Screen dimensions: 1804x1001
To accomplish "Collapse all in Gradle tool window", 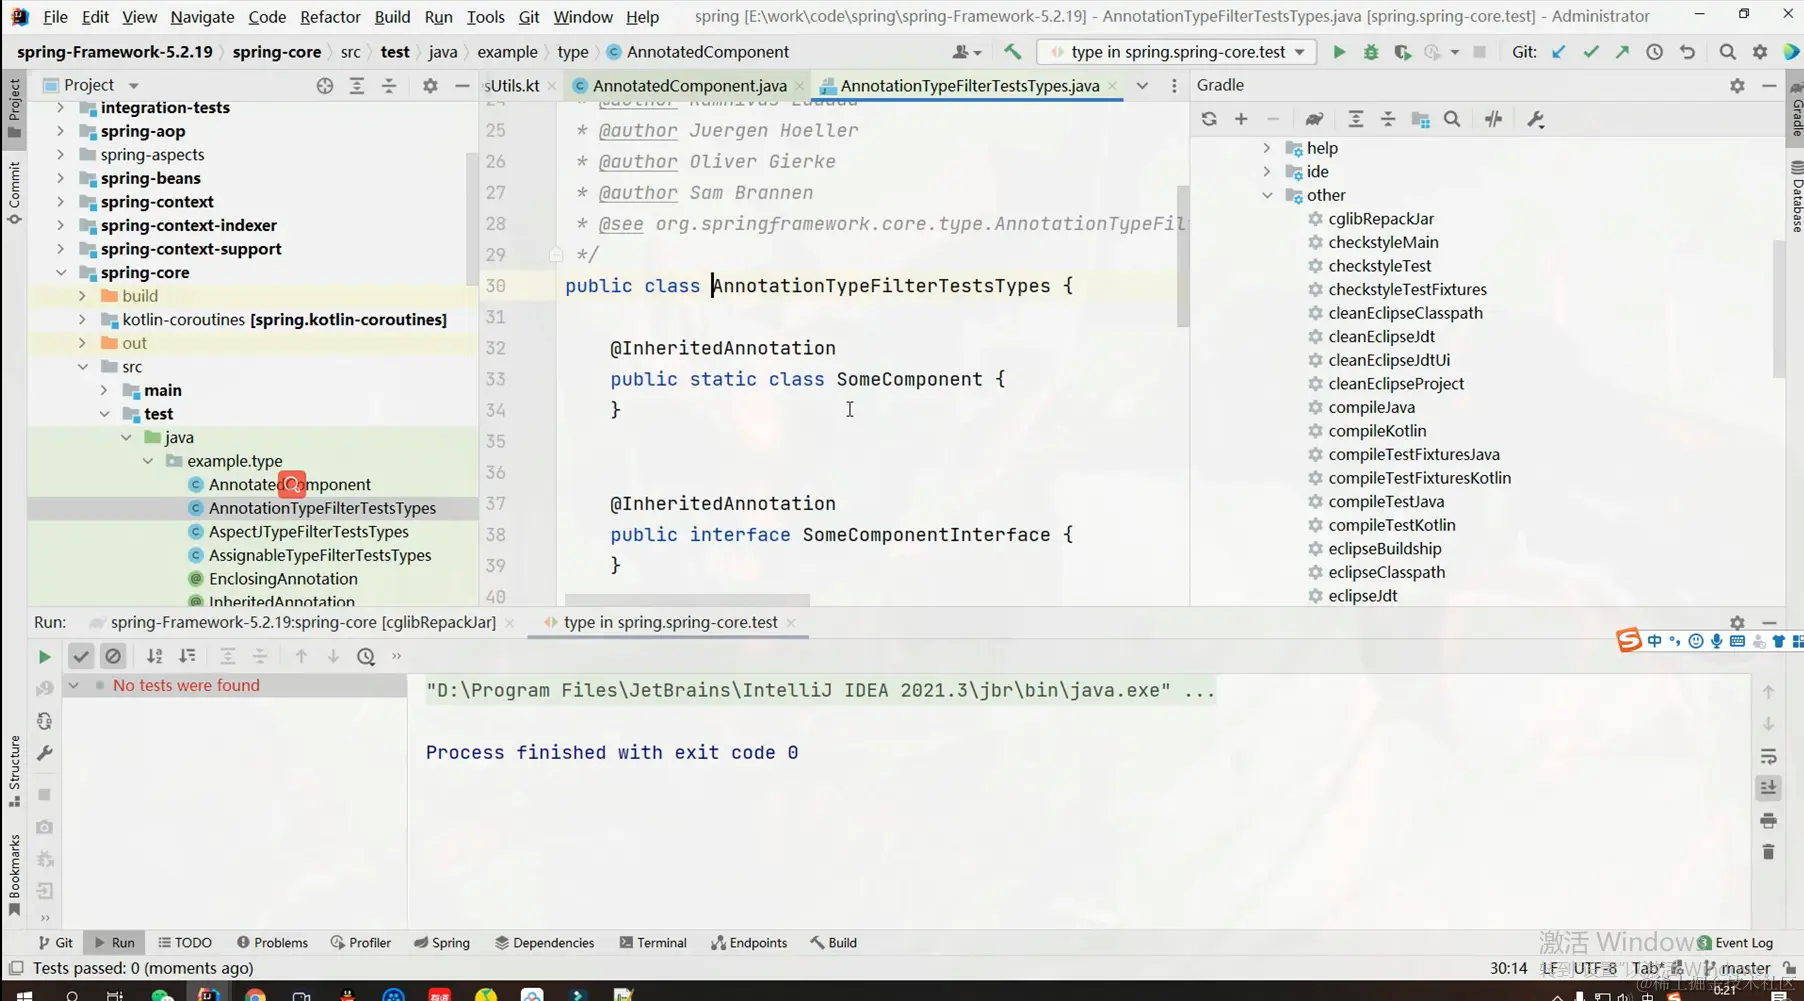I will (x=1388, y=119).
